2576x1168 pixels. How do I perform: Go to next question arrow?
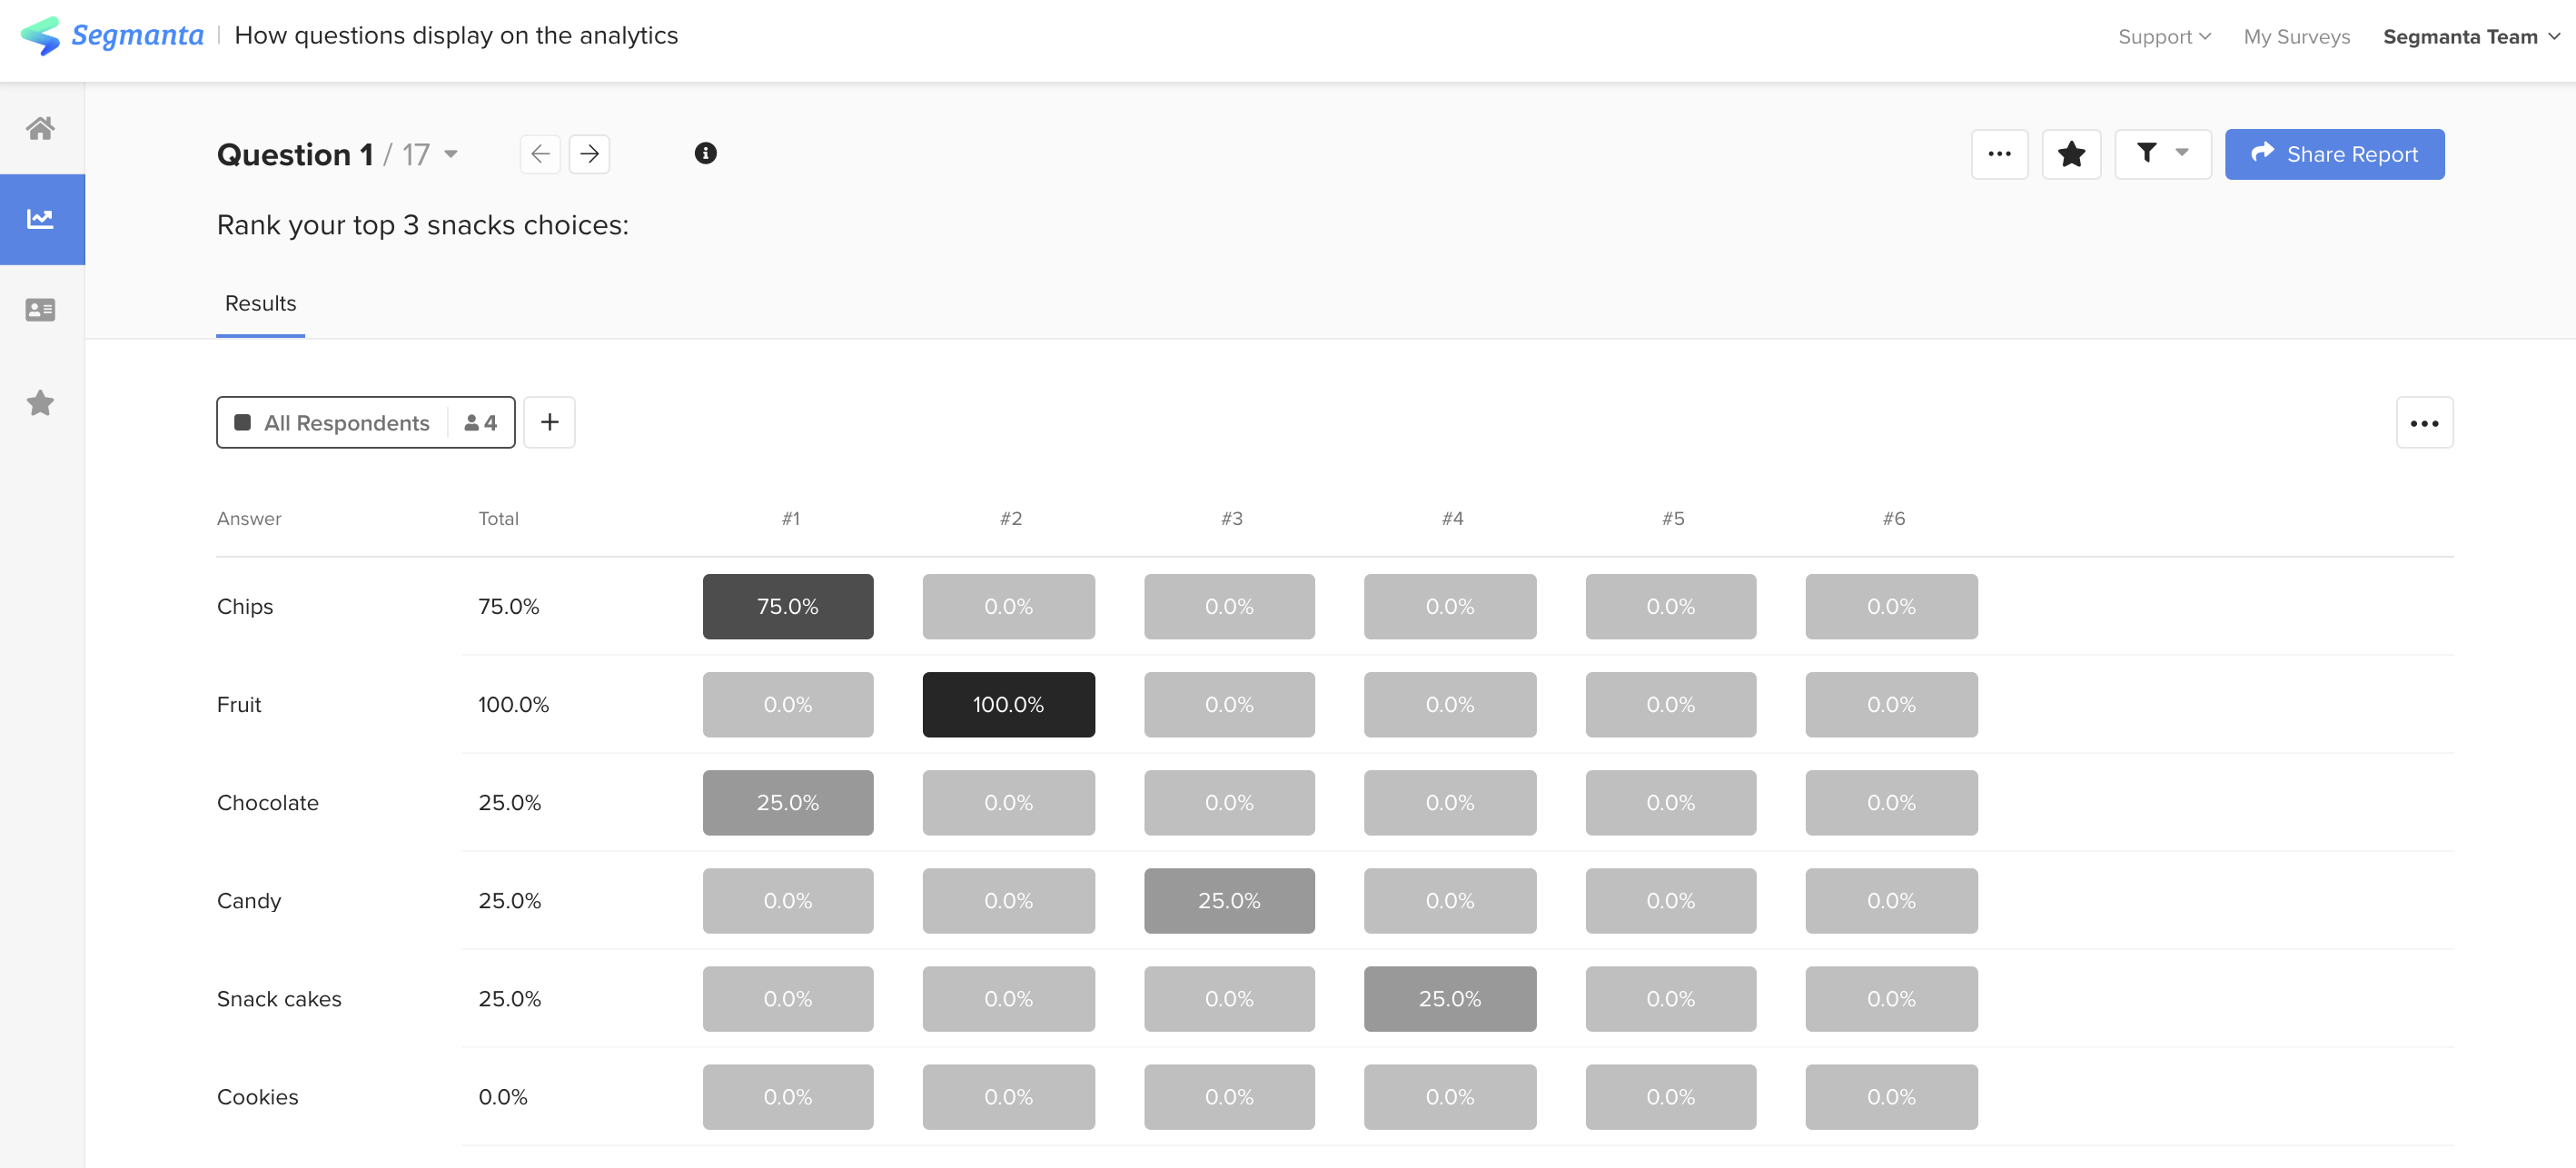click(x=589, y=154)
